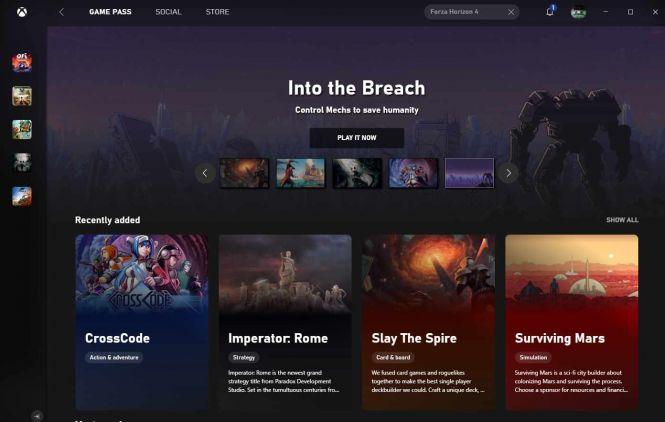Open the Surviving Mars game card
Image resolution: width=665 pixels, height=422 pixels.
click(x=572, y=322)
